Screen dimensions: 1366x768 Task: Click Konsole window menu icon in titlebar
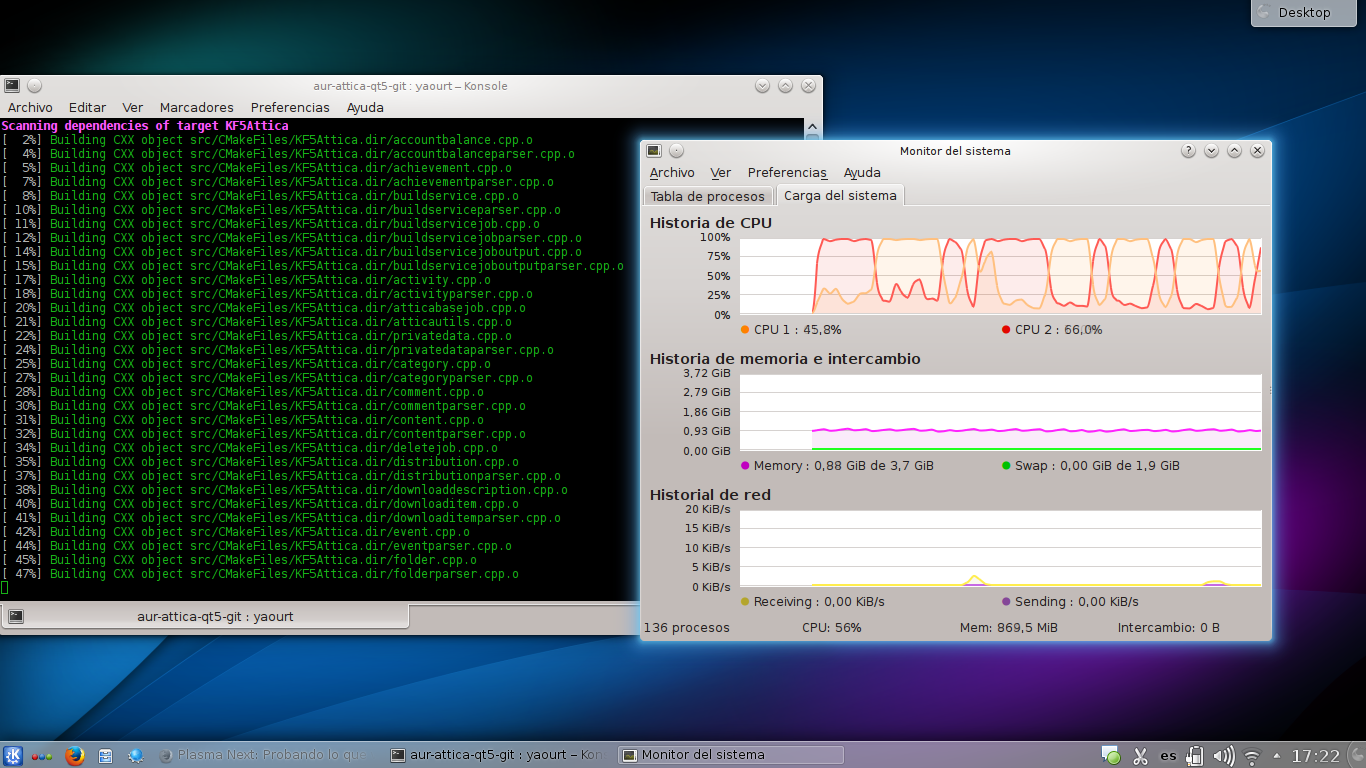click(12, 86)
